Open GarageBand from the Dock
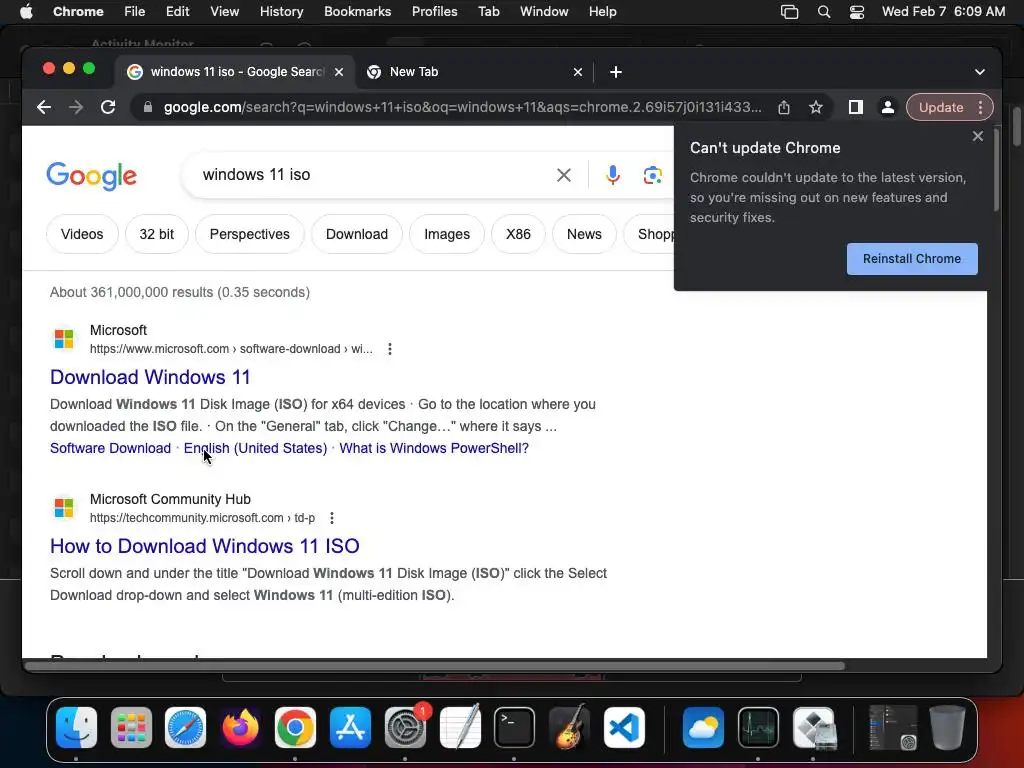 (x=569, y=727)
